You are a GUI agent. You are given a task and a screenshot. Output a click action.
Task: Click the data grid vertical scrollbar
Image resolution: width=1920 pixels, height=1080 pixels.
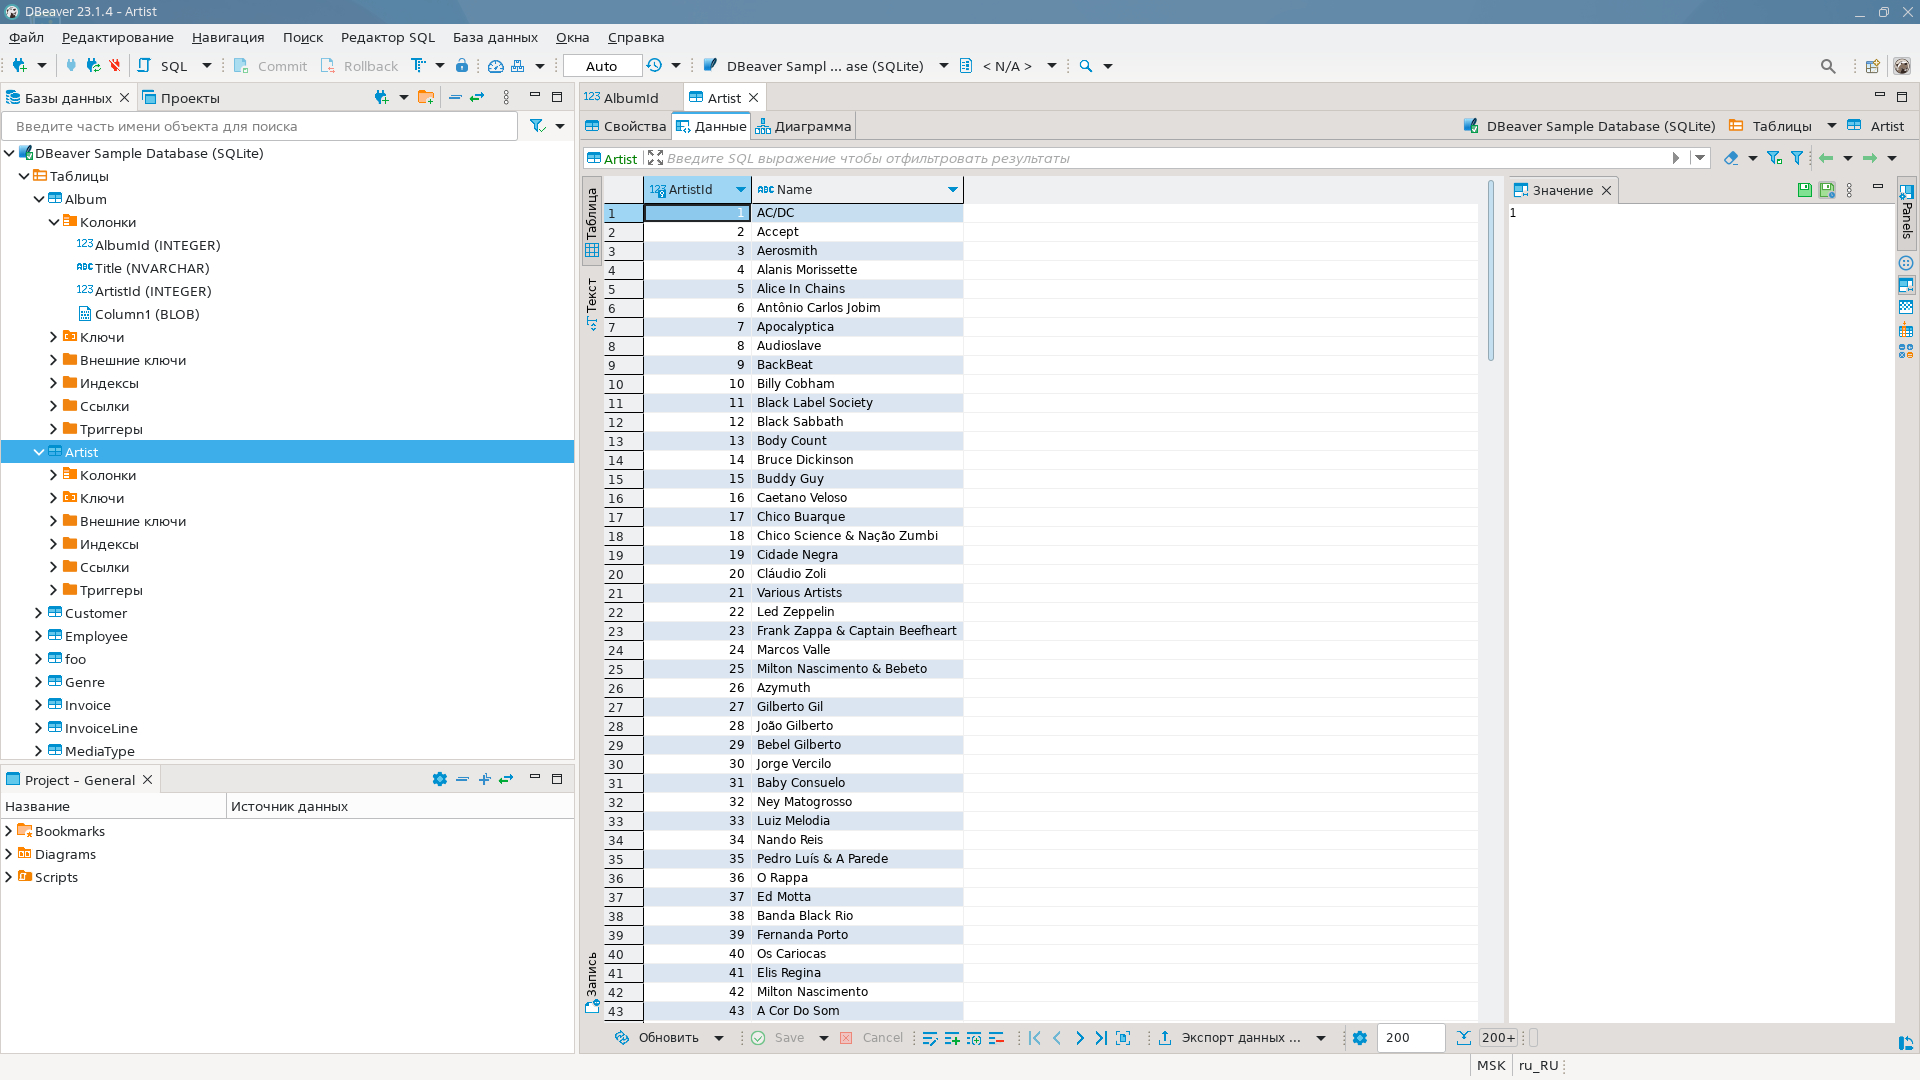click(1490, 270)
